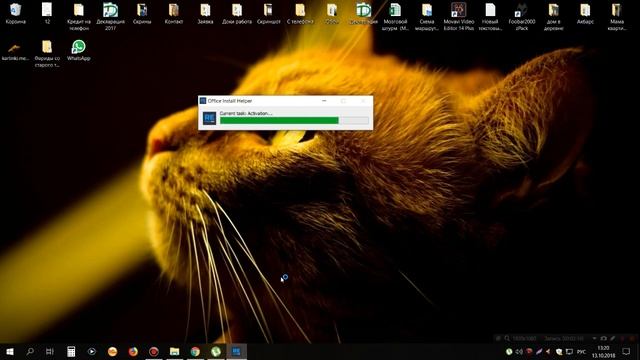Launch Movavi Video Editor 14 Plus shortcut
640x360 pixels.
pos(459,16)
